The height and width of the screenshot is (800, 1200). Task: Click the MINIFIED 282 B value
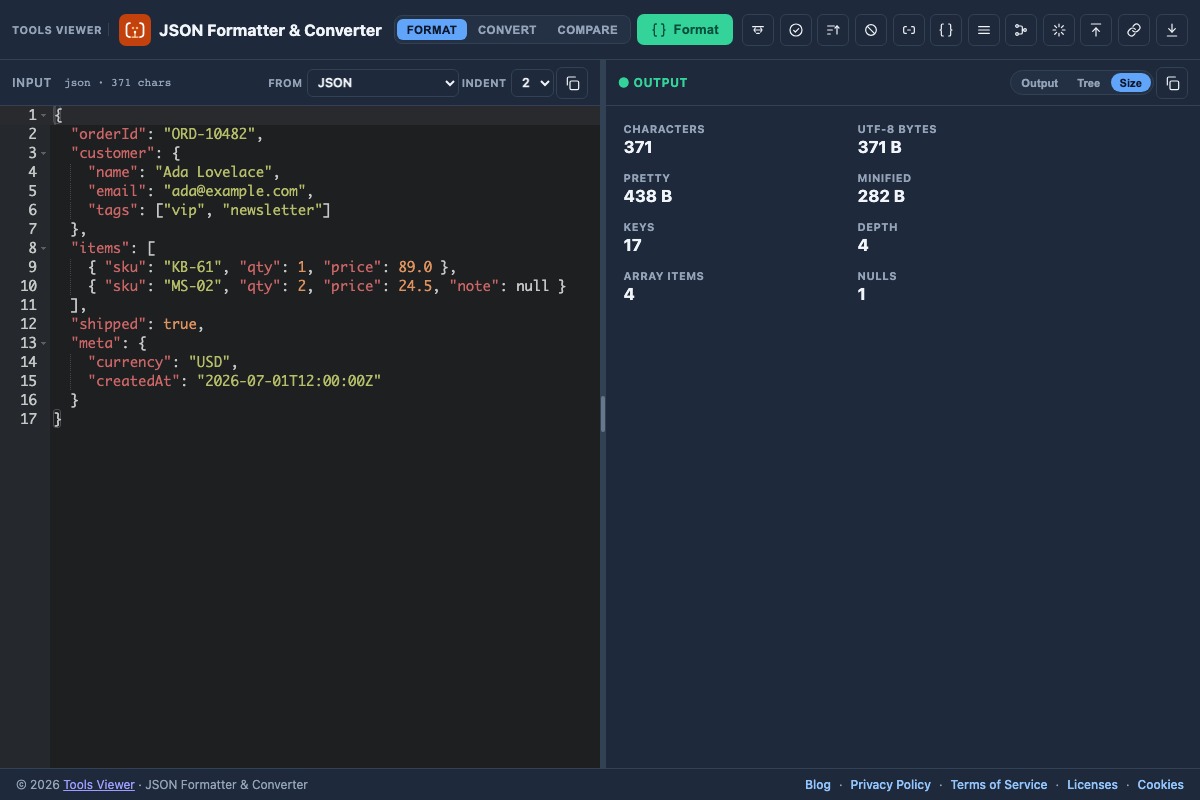coord(881,196)
